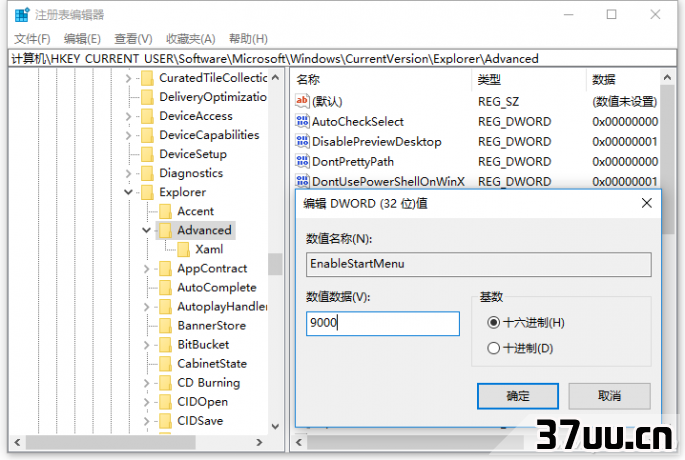The width and height of the screenshot is (685, 460).
Task: Expand the CD Burning tree node
Action: coord(146,384)
